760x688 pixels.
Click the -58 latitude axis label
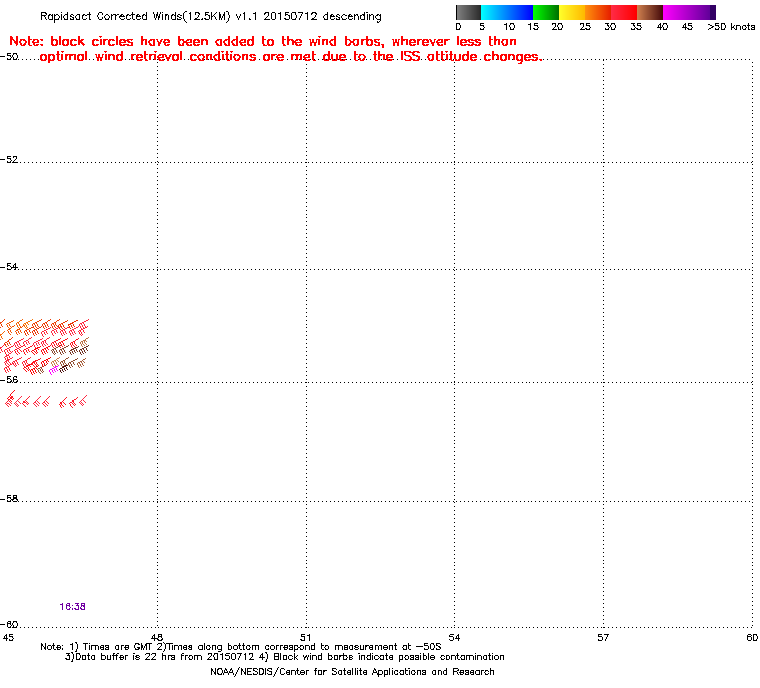pos(9,498)
